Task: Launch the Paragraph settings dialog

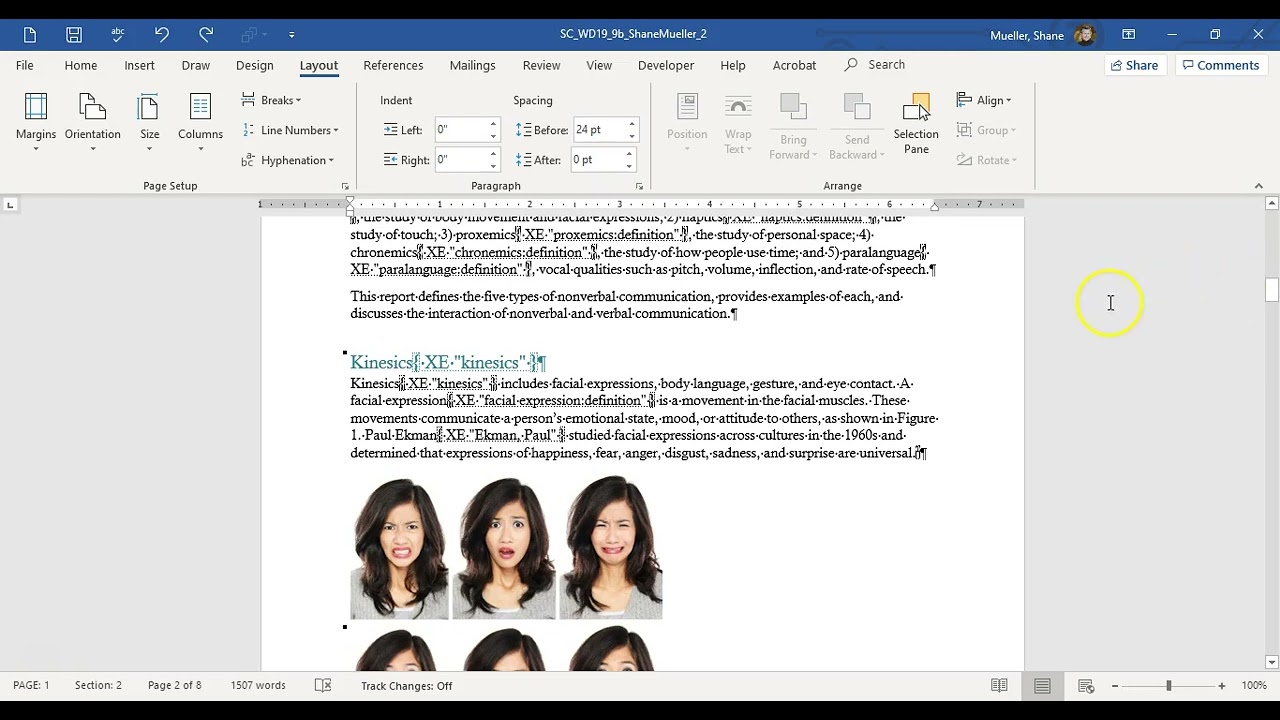Action: tap(639, 186)
